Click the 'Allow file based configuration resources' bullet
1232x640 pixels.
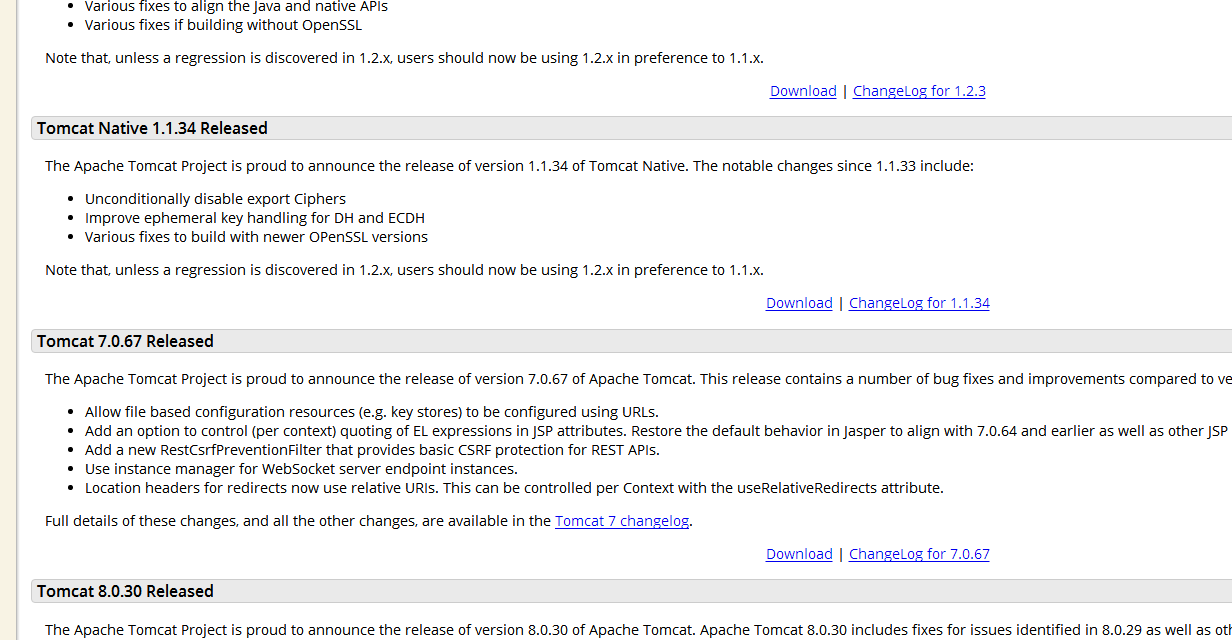coord(371,412)
